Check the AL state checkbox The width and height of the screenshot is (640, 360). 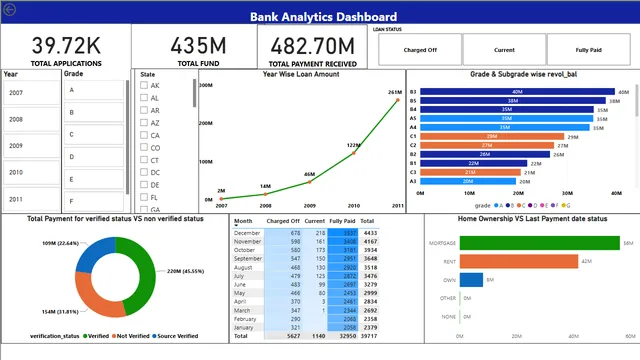tap(144, 98)
